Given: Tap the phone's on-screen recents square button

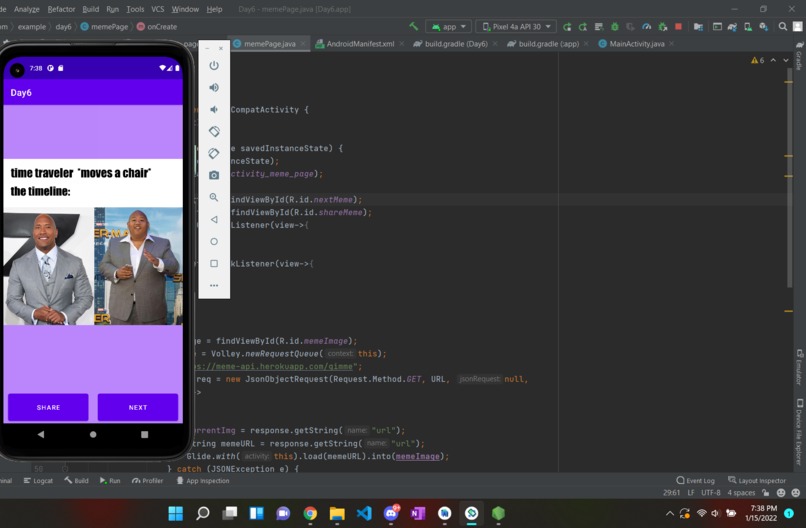Looking at the screenshot, I should tap(144, 434).
